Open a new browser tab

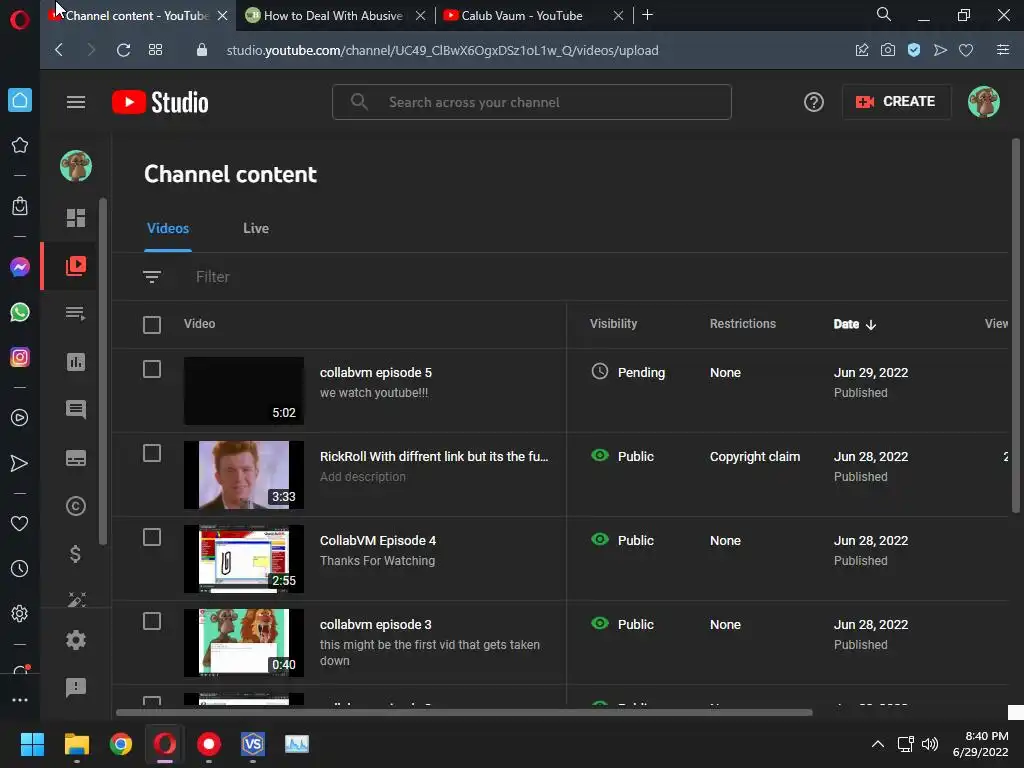[647, 15]
